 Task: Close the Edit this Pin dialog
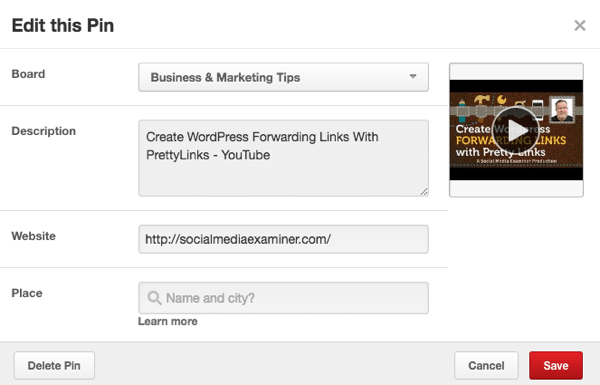[x=580, y=26]
